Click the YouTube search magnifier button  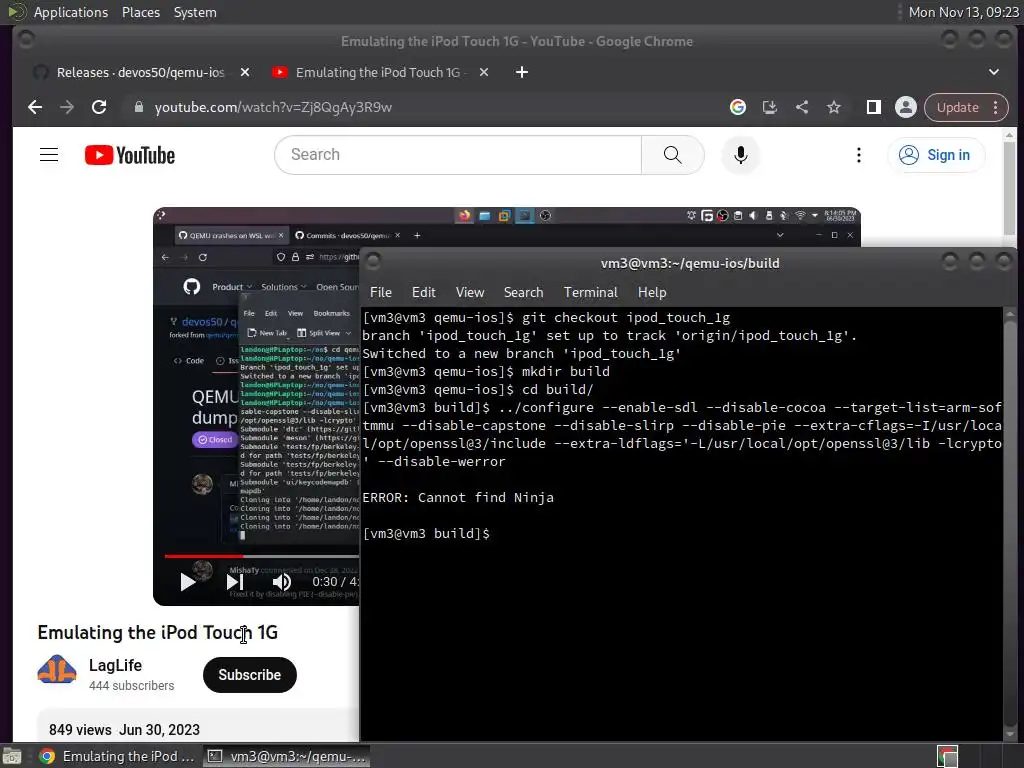click(673, 155)
